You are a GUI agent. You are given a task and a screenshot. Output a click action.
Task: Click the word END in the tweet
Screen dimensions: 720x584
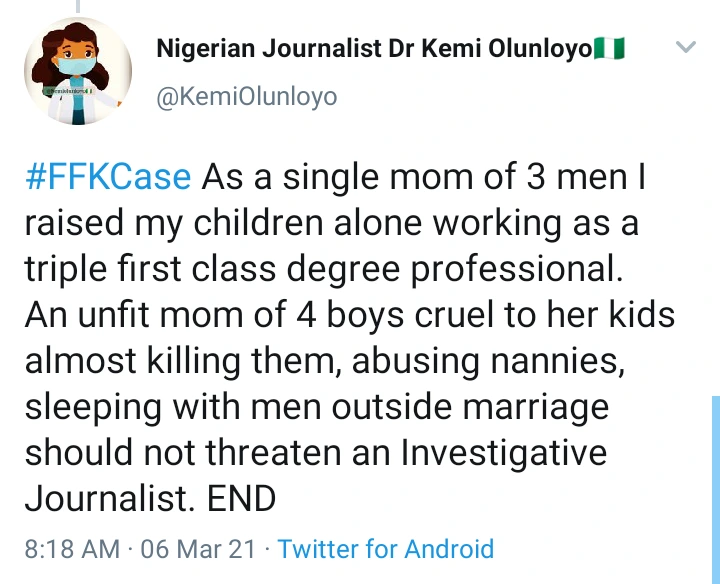tap(242, 499)
